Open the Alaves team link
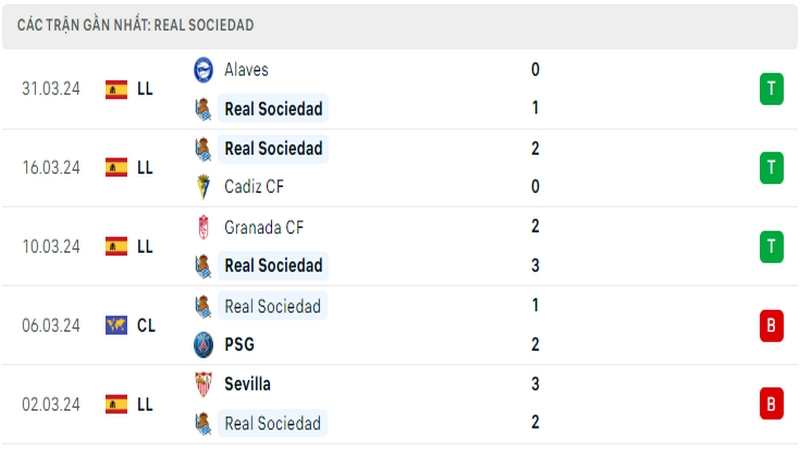 pyautogui.click(x=246, y=69)
